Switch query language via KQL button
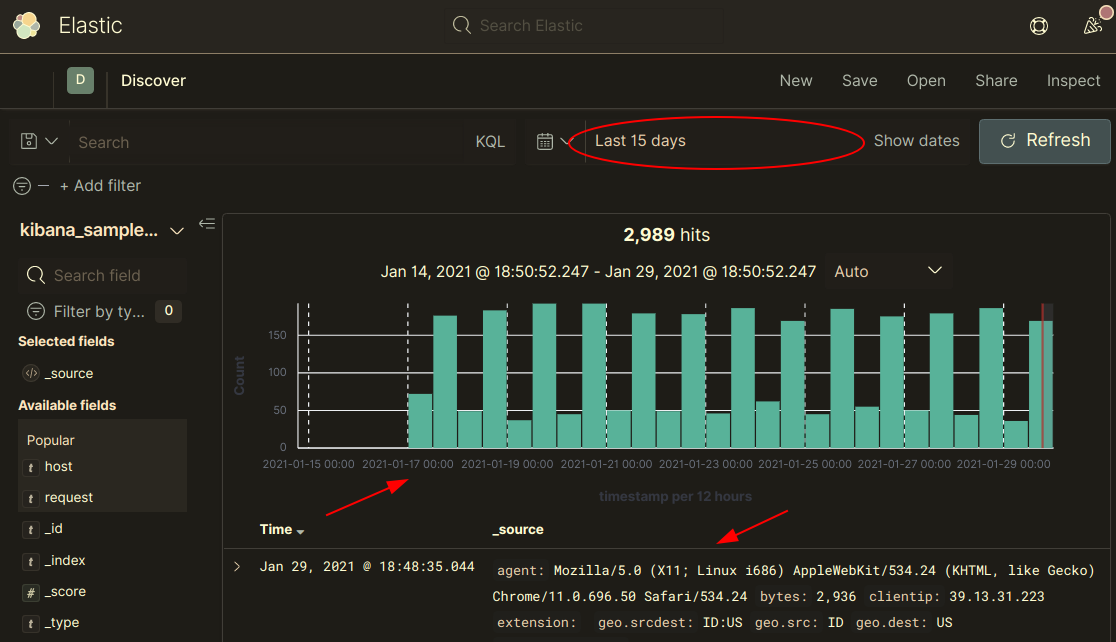Screen dimensions: 1116x642 point(490,142)
